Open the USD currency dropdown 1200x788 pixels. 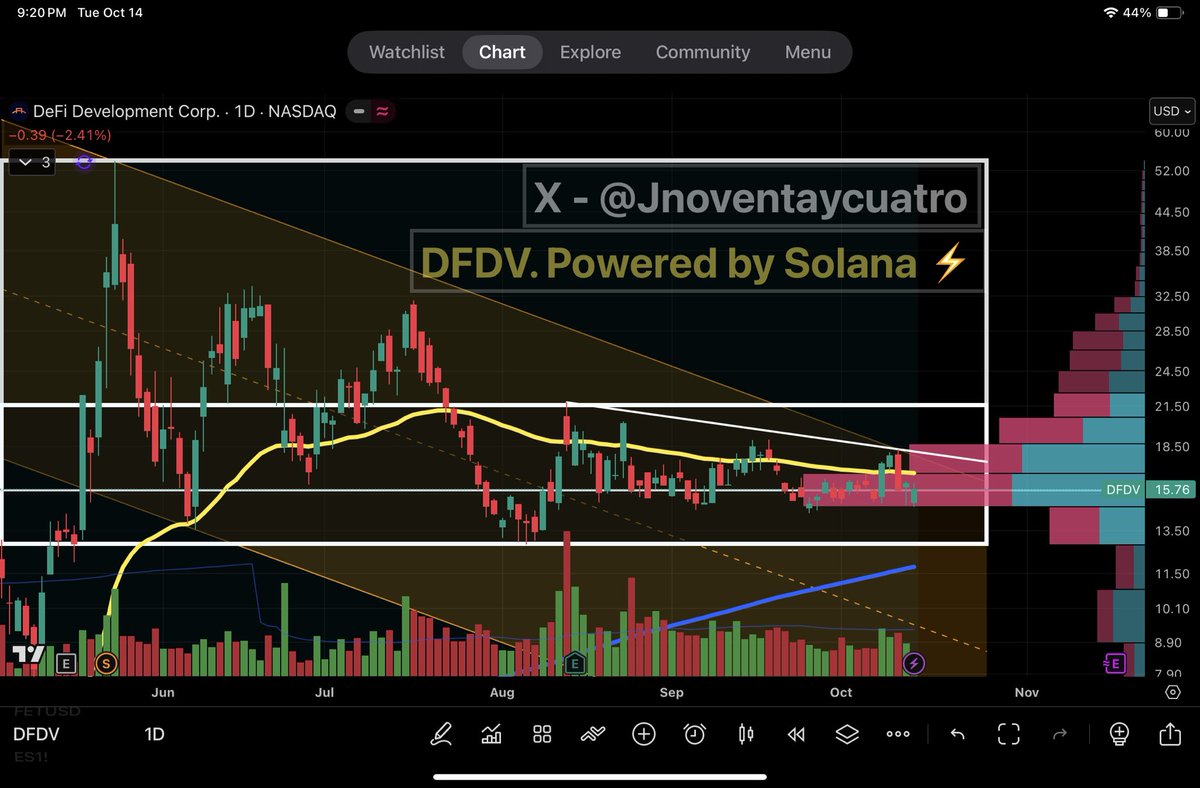coord(1172,111)
